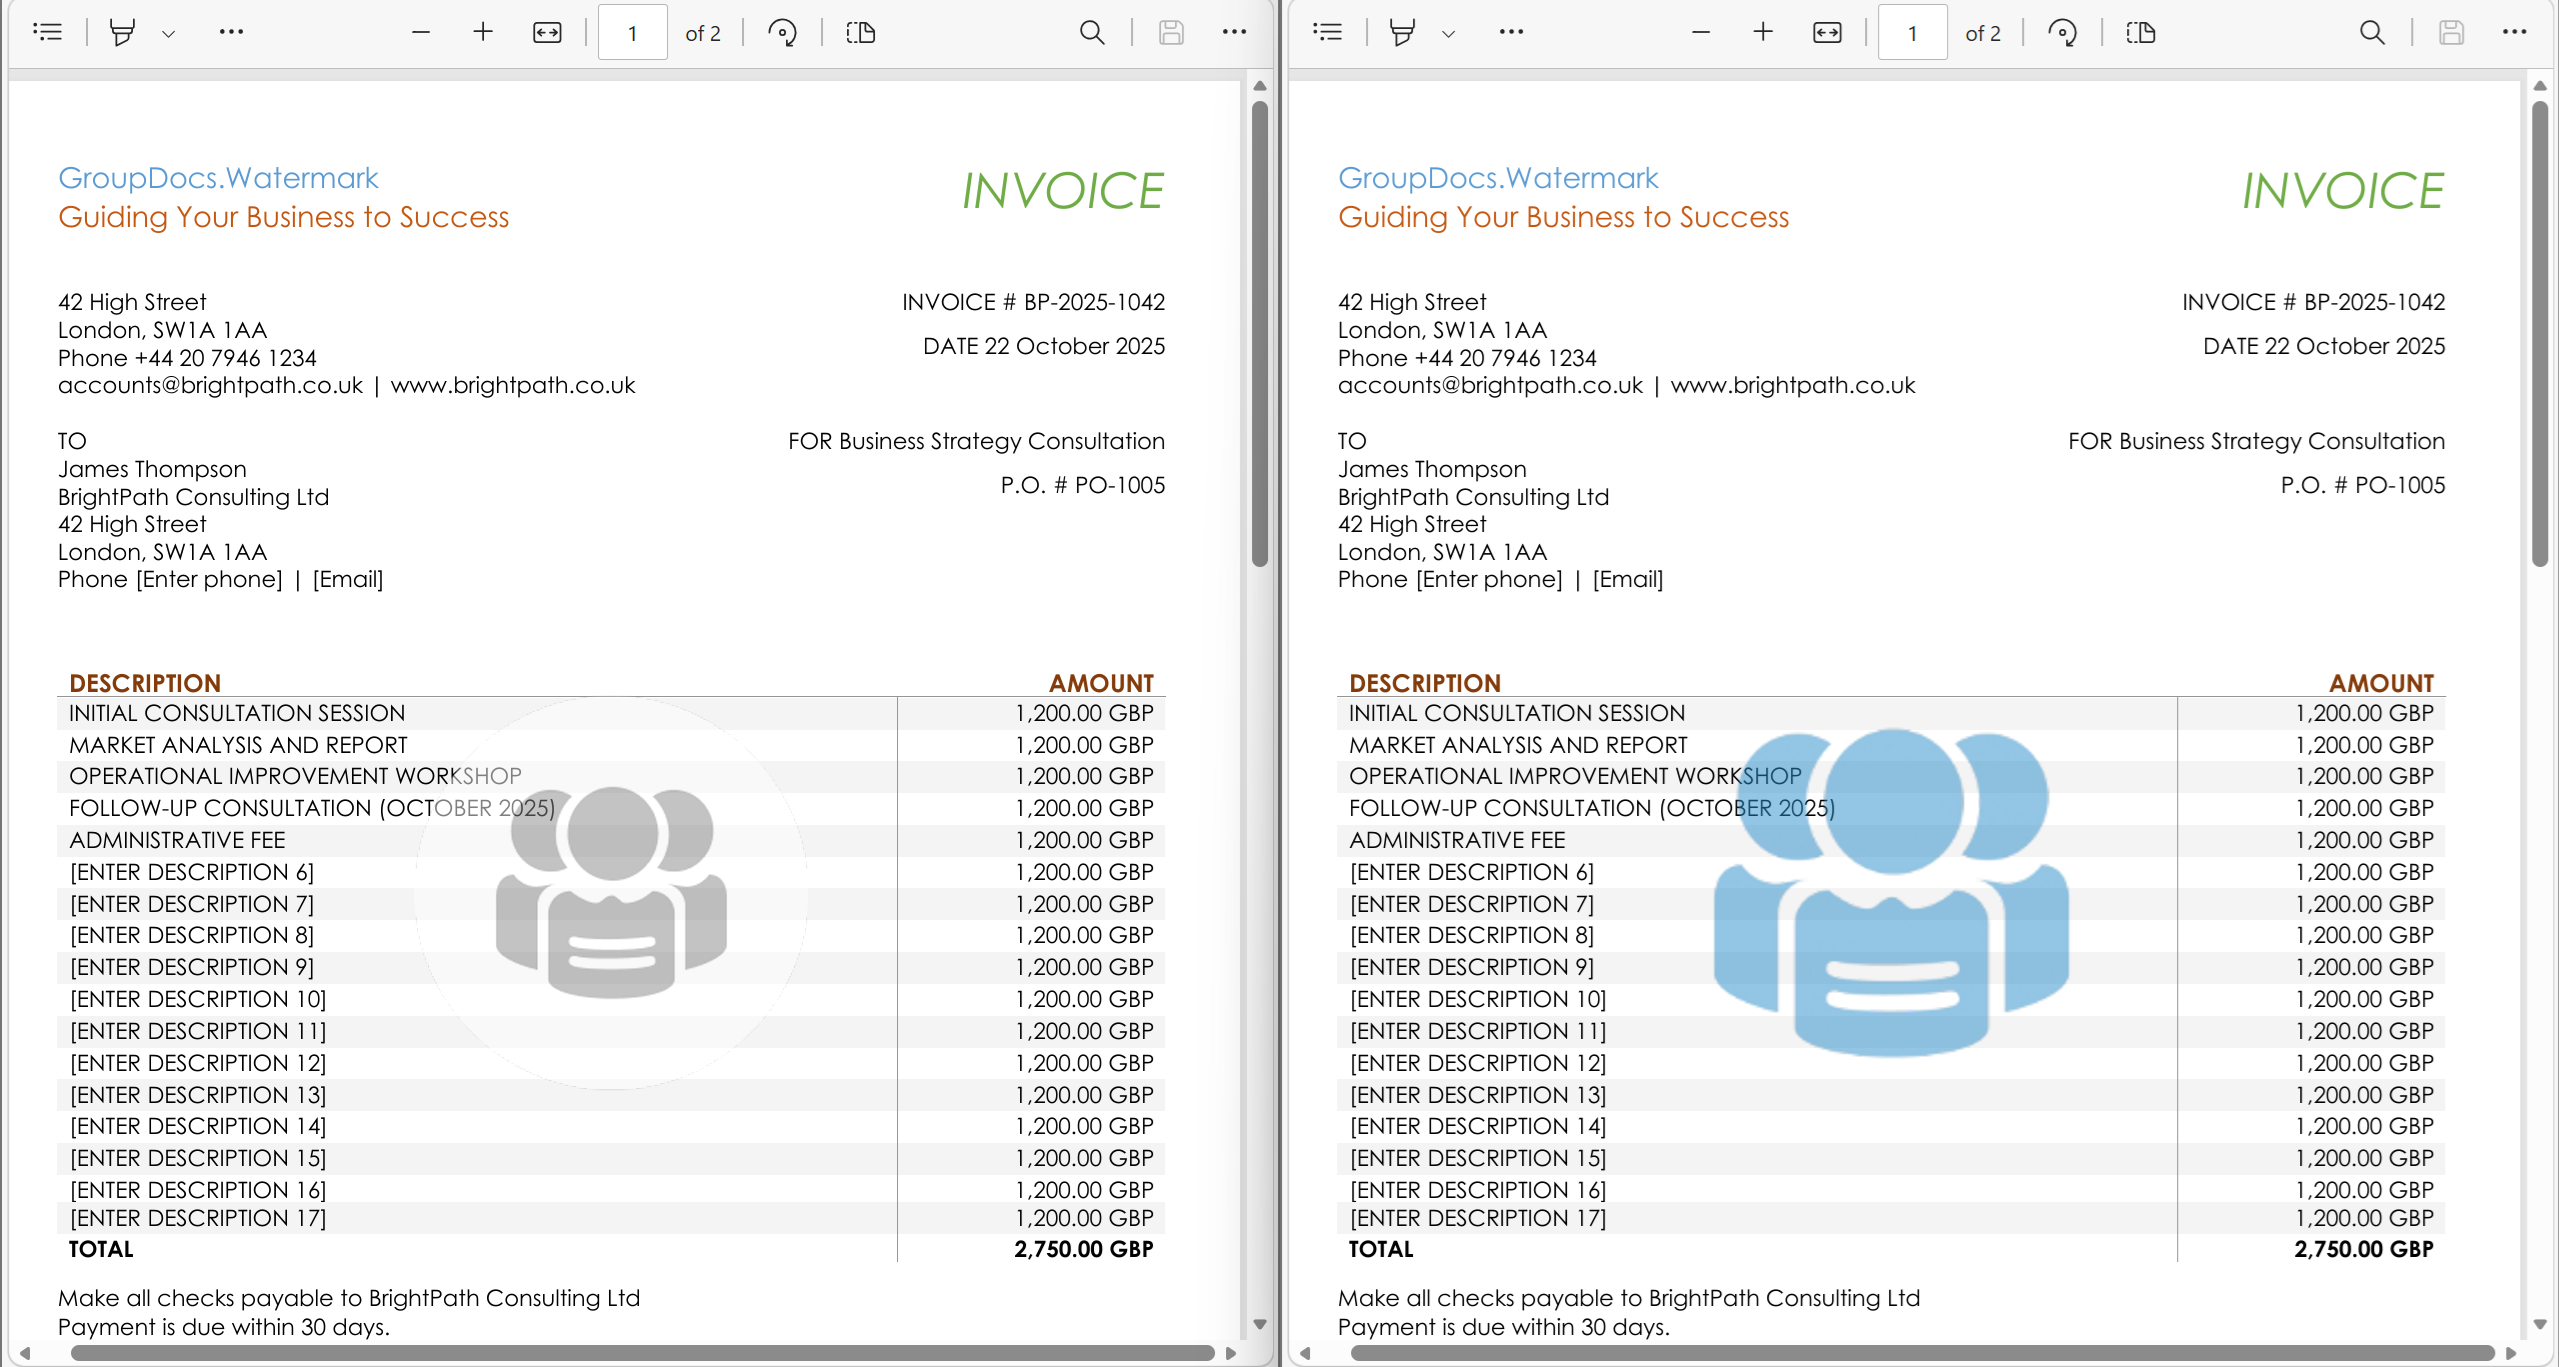Screen dimensions: 2559x1367
Task: Zoom in on the right PDF viewer
Action: [1763, 32]
